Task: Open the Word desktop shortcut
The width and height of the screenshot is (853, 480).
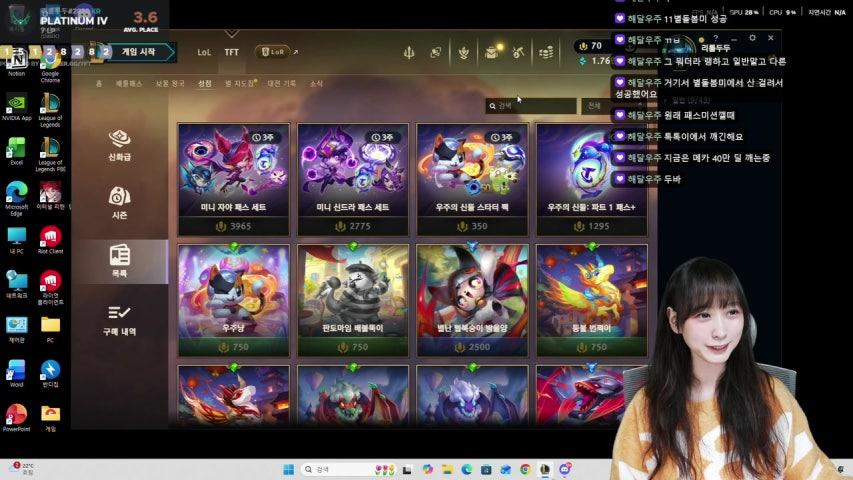Action: tap(17, 373)
